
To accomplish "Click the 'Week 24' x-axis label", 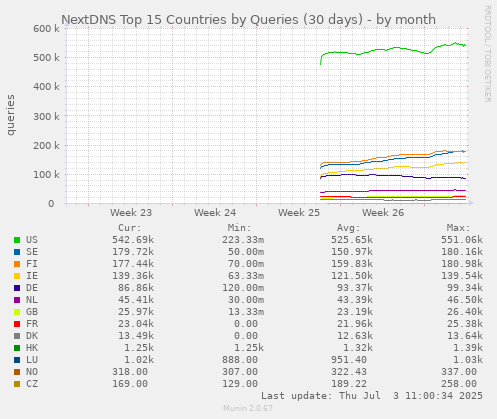I will click(x=215, y=213).
